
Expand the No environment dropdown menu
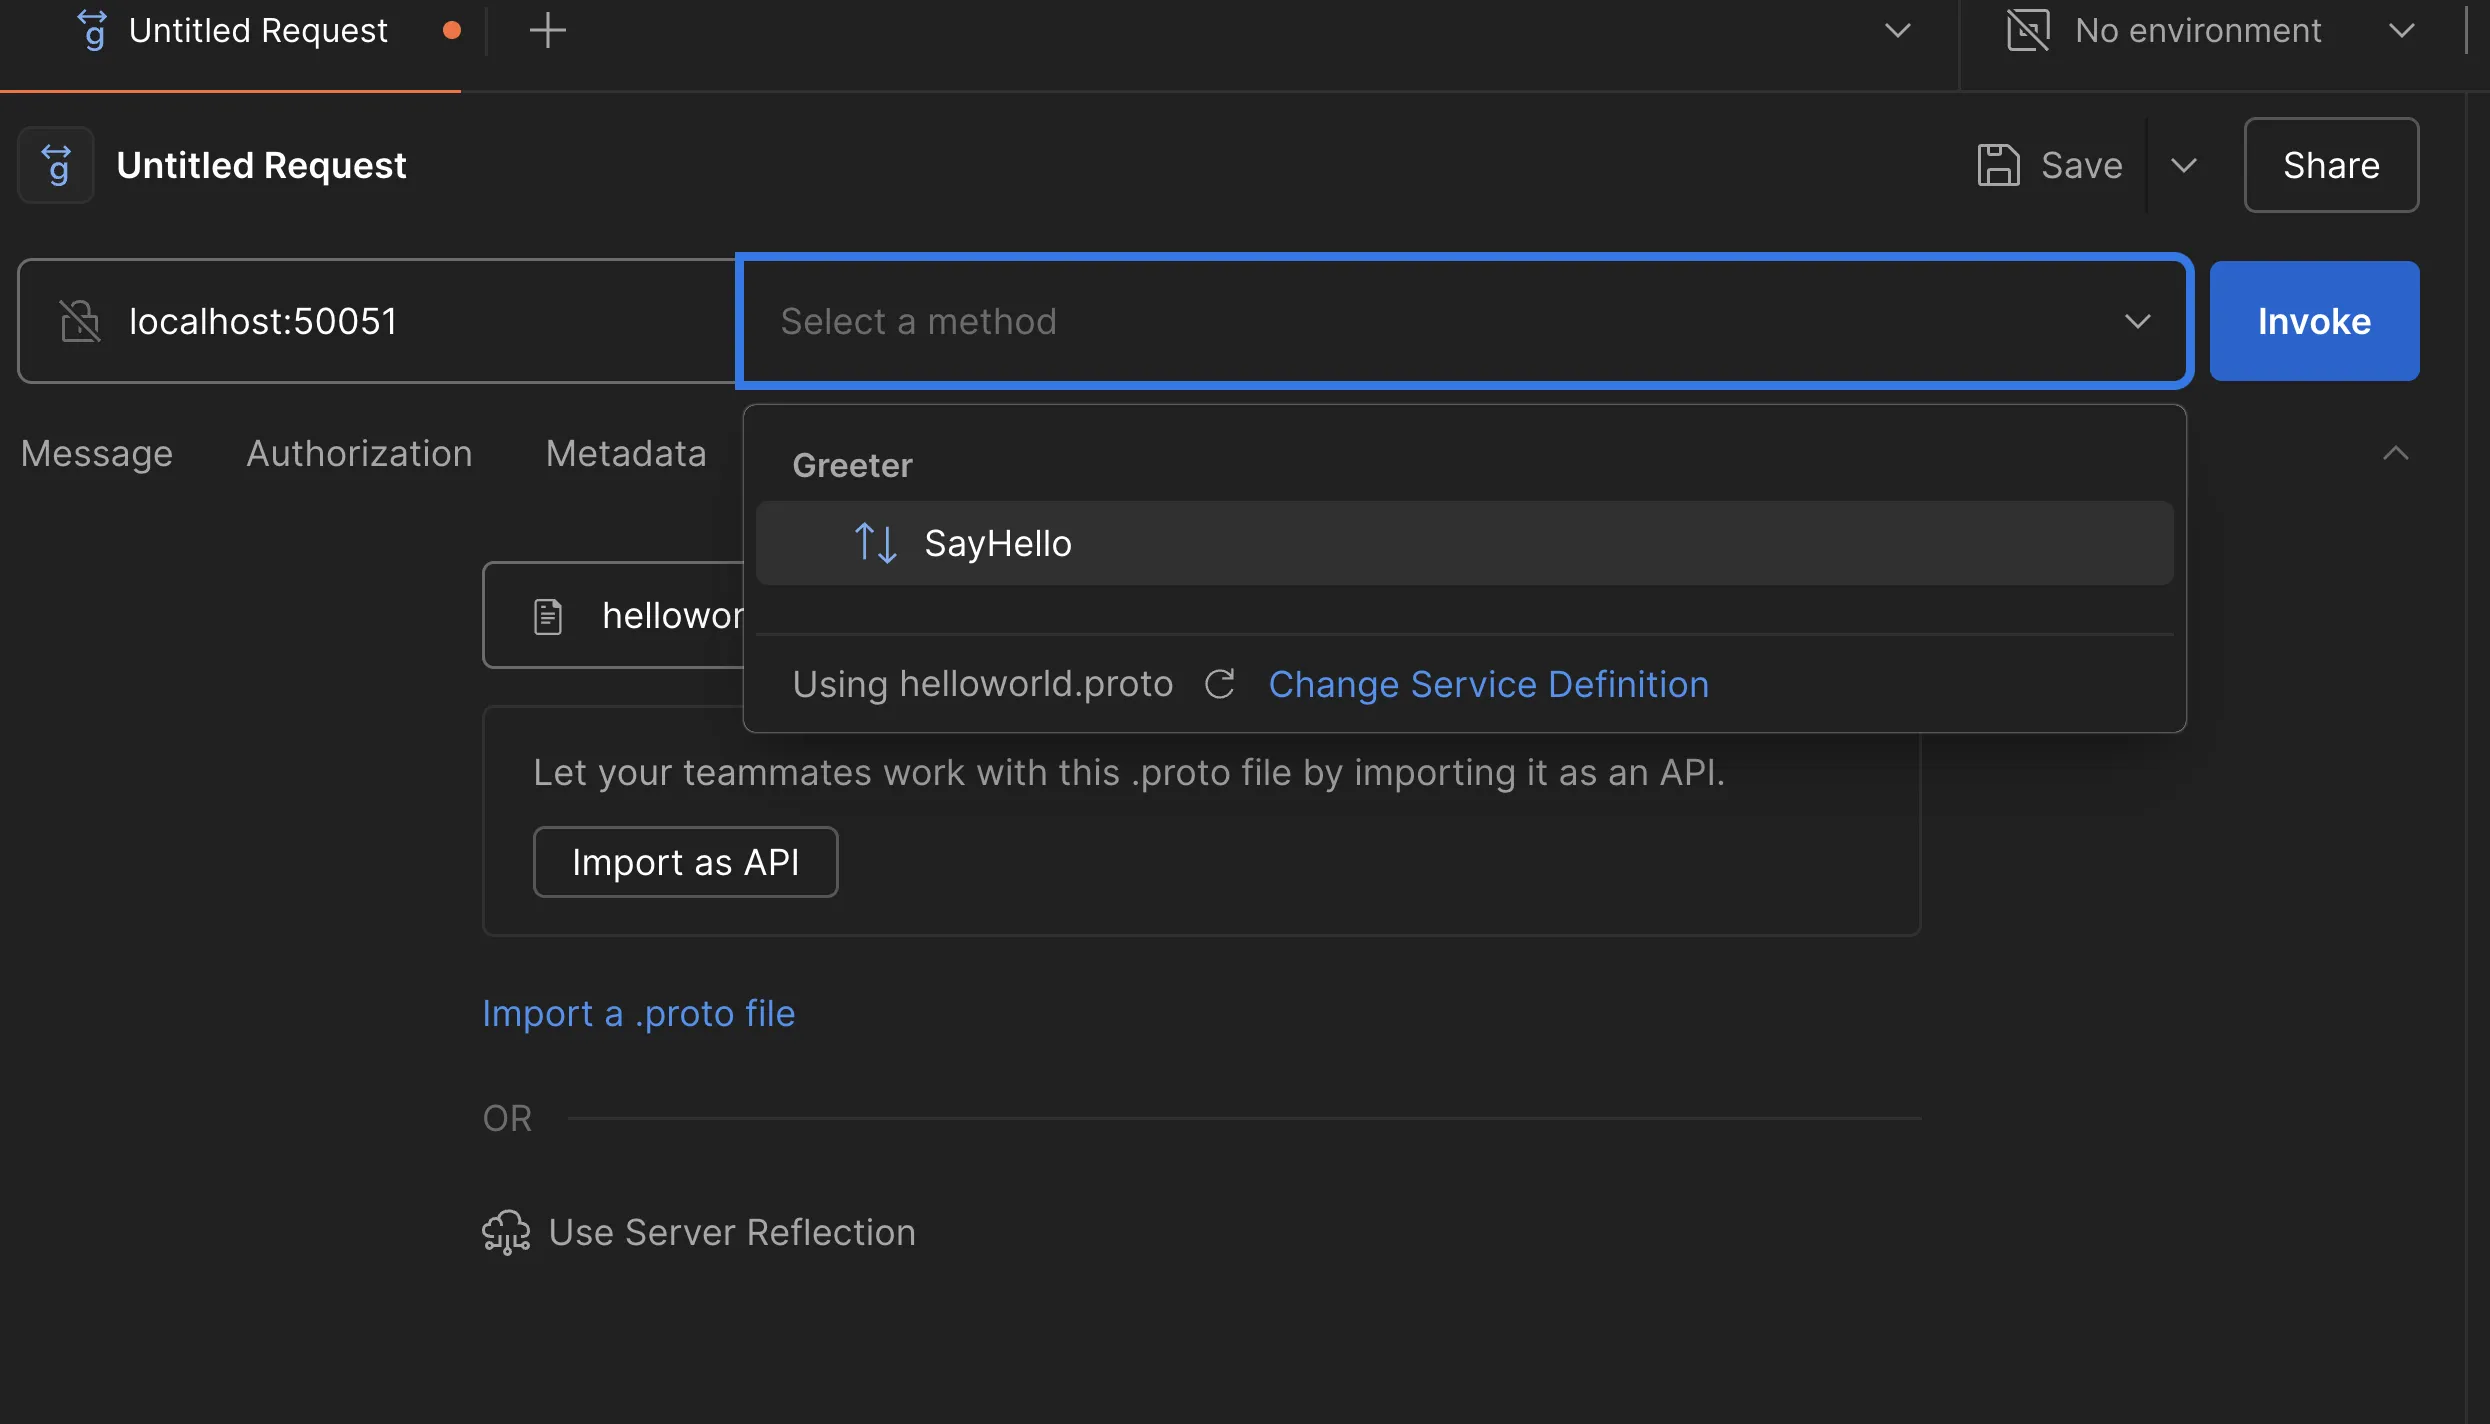point(2403,27)
